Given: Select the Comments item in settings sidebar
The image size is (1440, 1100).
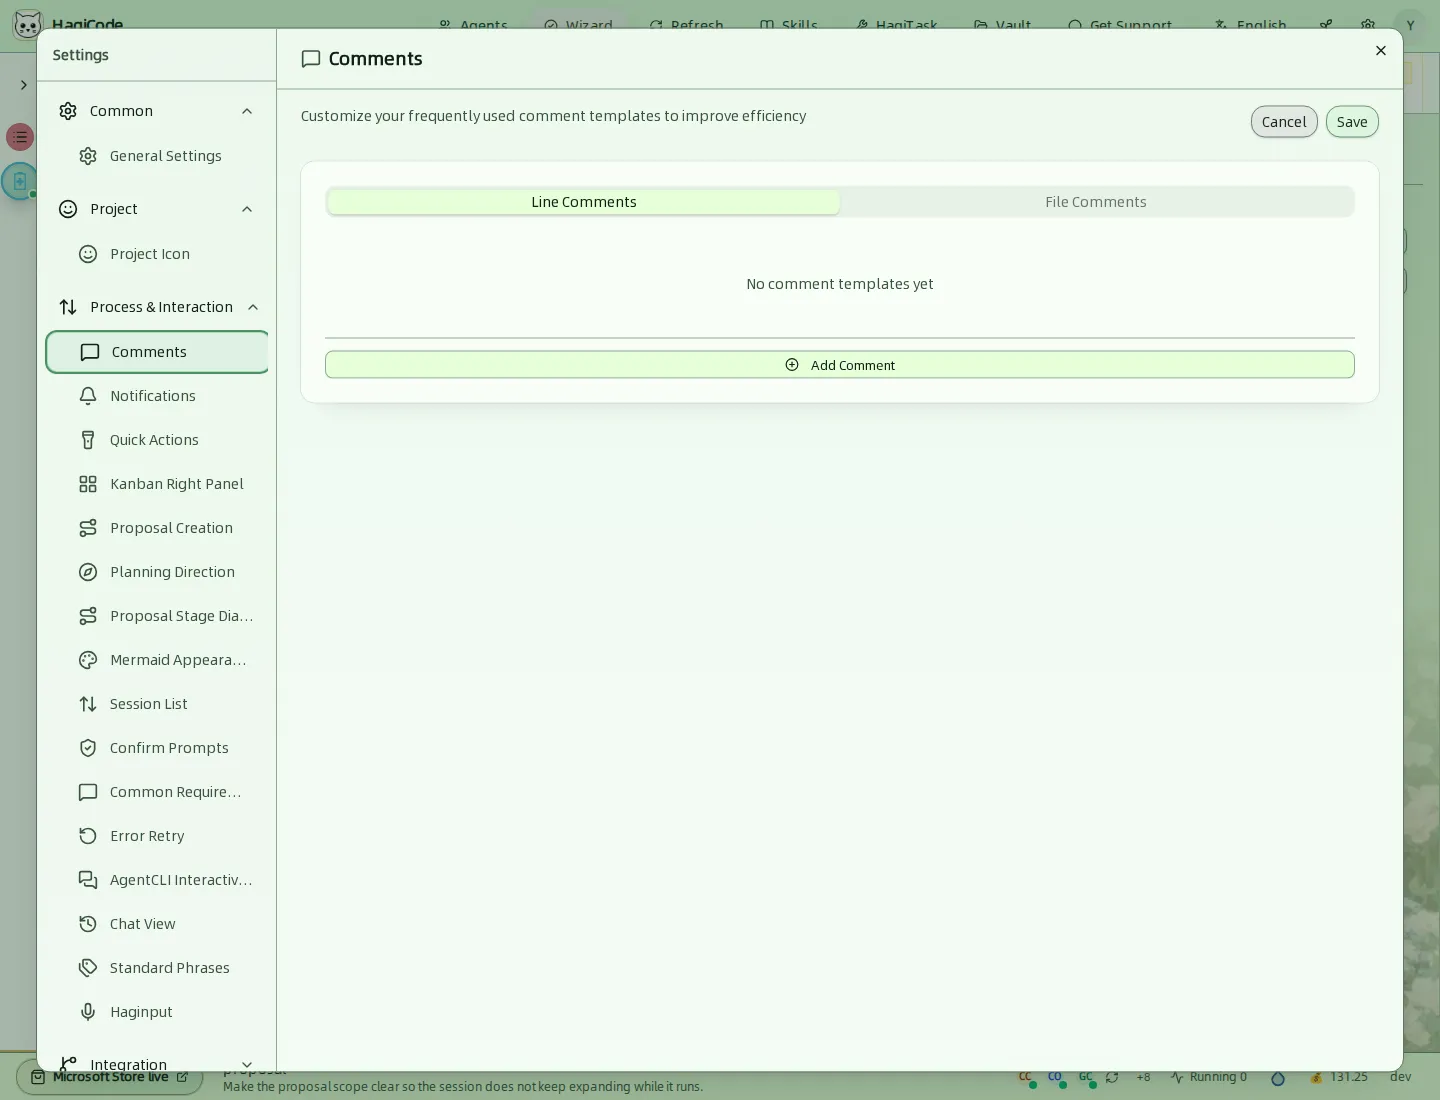Looking at the screenshot, I should [x=158, y=352].
